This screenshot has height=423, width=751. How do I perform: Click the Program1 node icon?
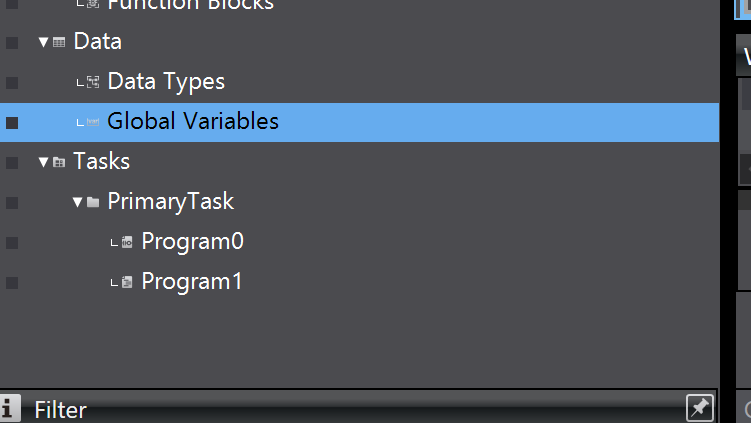(127, 282)
